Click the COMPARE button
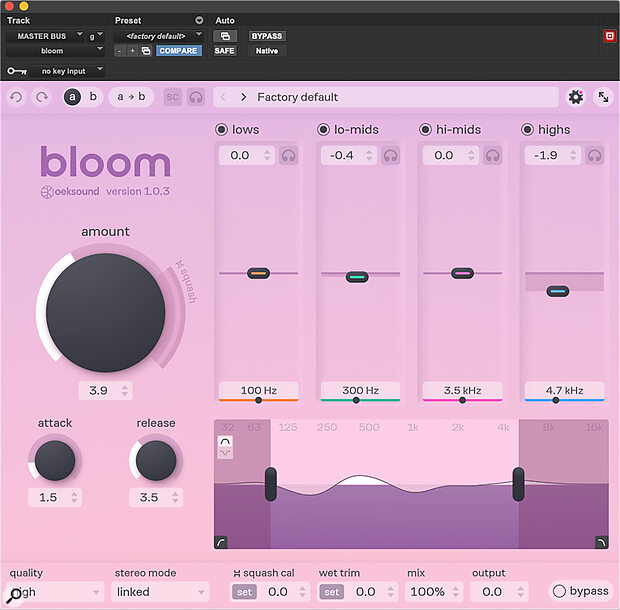 pos(178,51)
